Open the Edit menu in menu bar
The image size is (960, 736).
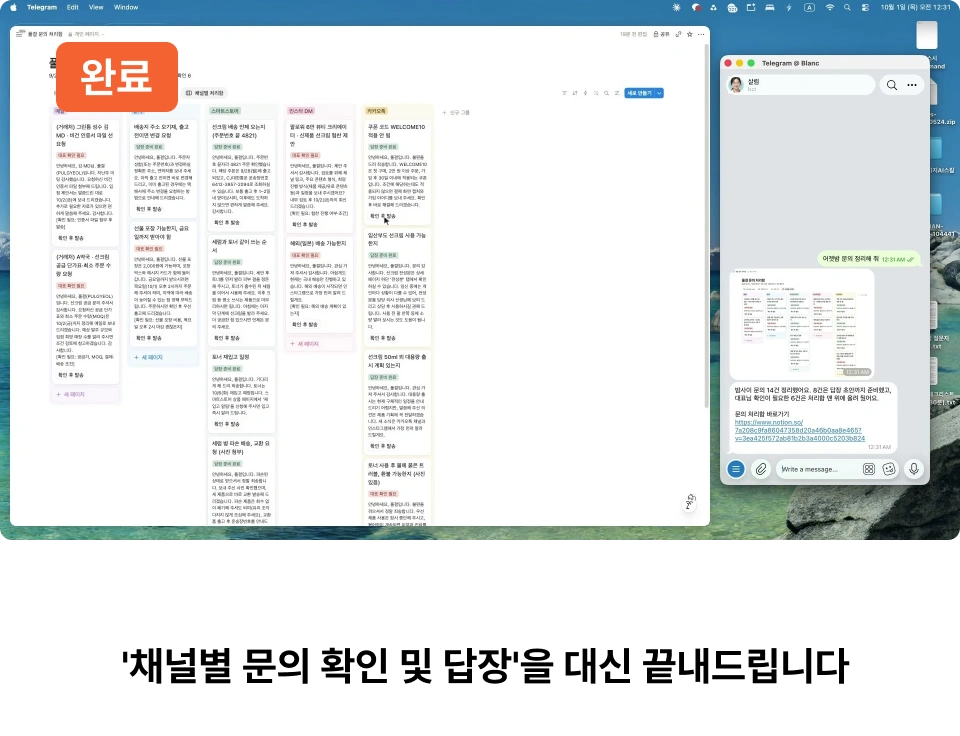73,7
